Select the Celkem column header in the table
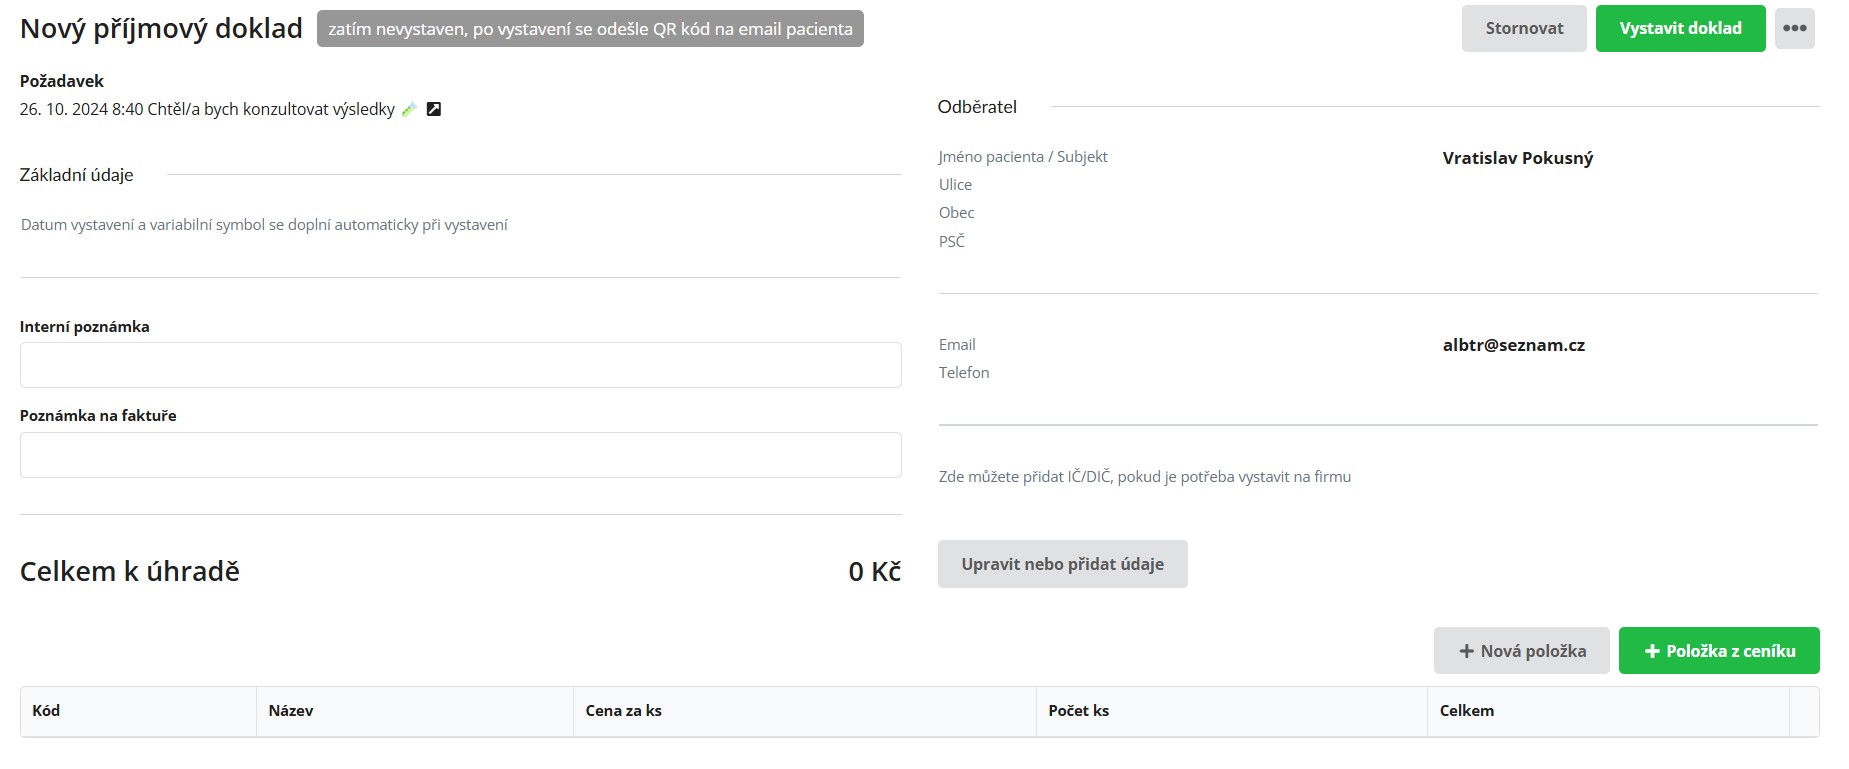The height and width of the screenshot is (769, 1849). pyautogui.click(x=1466, y=711)
